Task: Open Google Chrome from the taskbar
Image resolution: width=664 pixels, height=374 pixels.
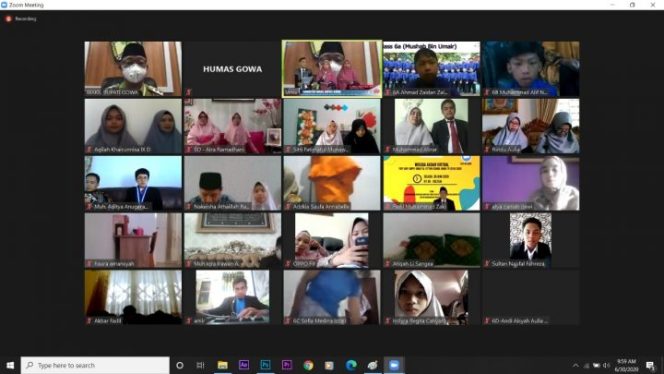Action: (x=308, y=365)
